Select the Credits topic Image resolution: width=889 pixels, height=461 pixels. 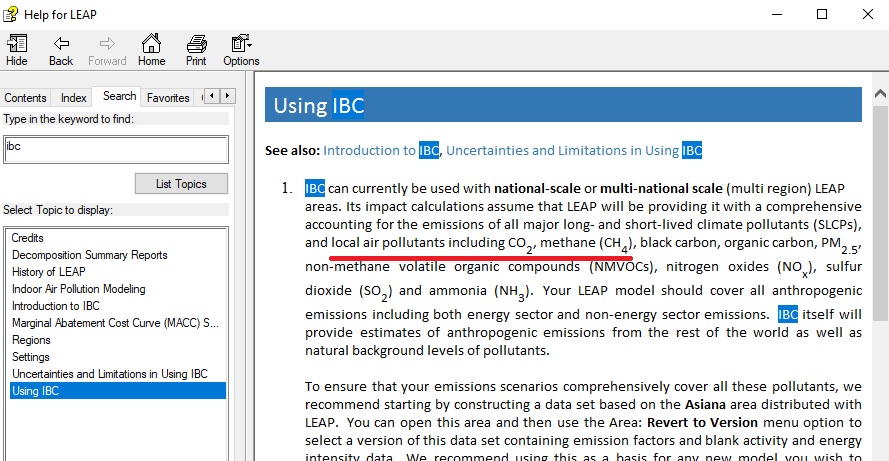[x=27, y=238]
